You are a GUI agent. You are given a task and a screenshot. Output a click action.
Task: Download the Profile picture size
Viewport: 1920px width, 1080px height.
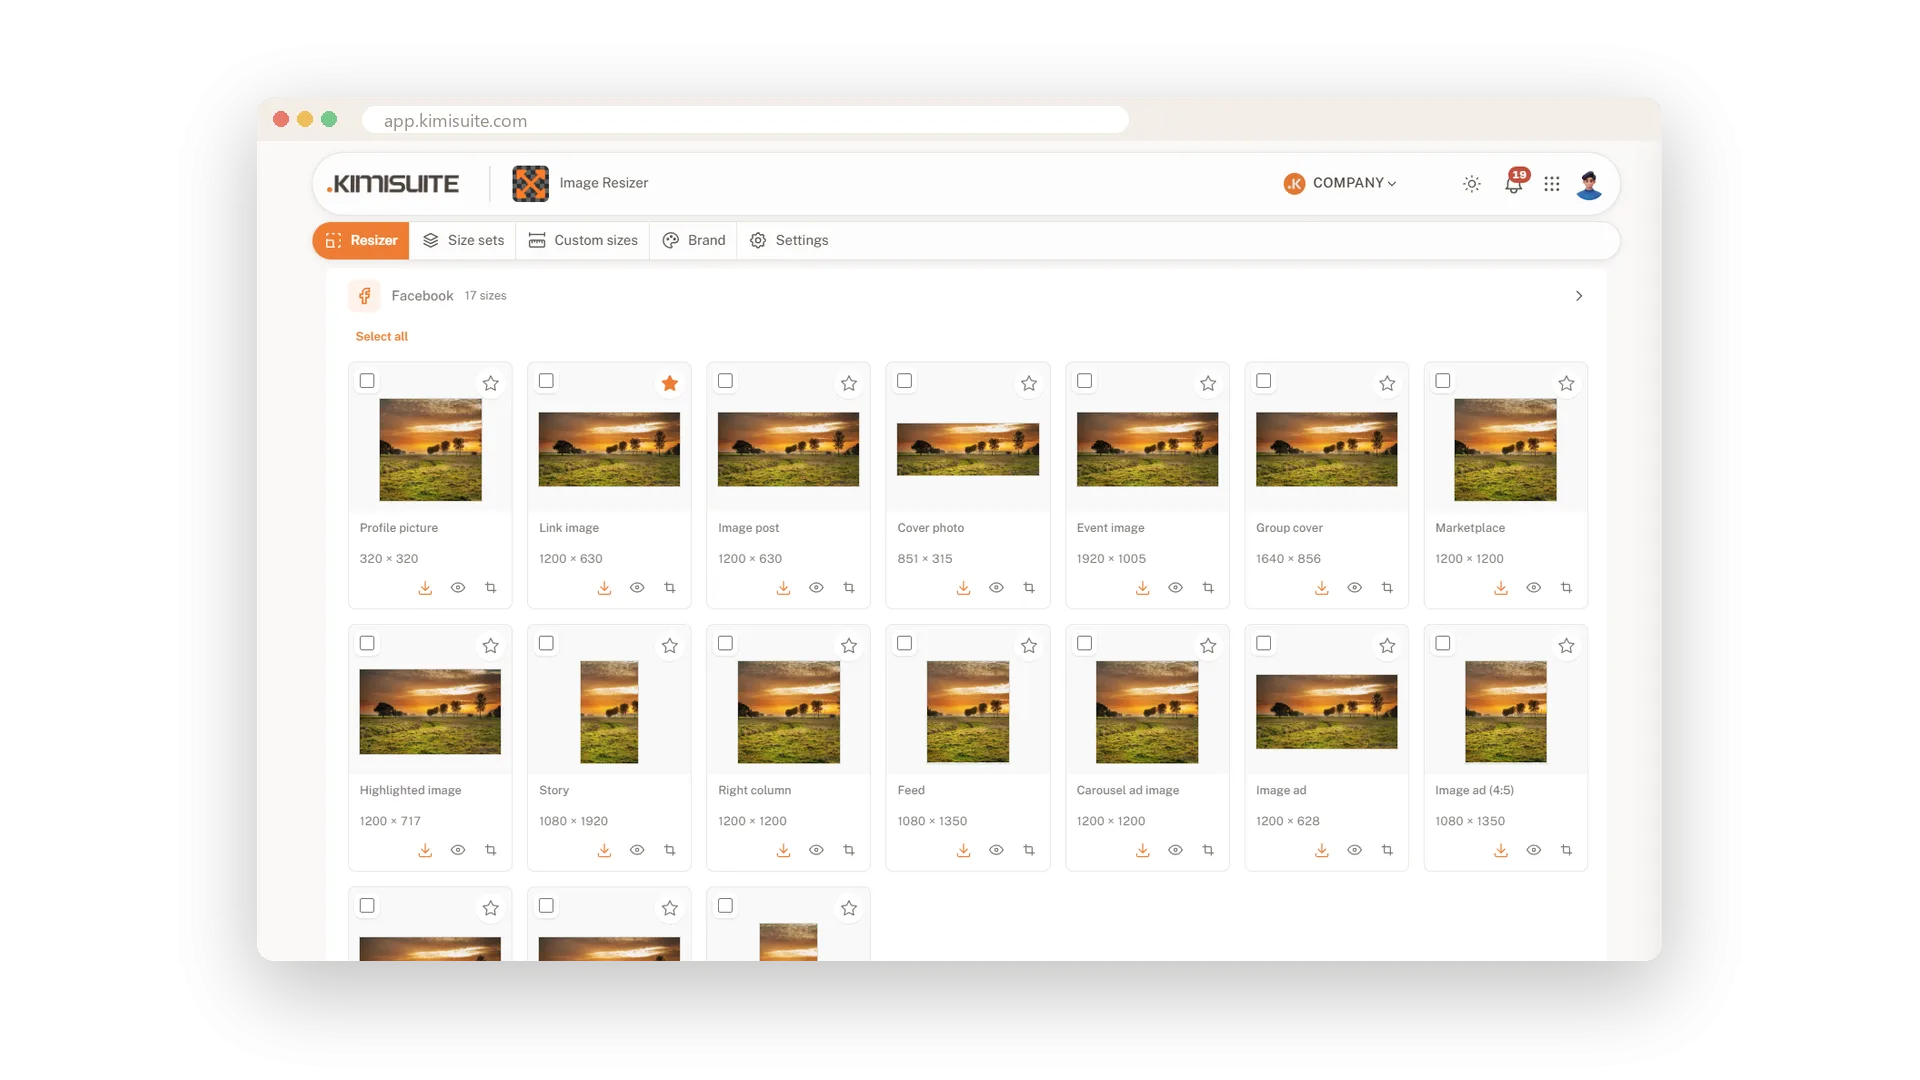pos(425,588)
